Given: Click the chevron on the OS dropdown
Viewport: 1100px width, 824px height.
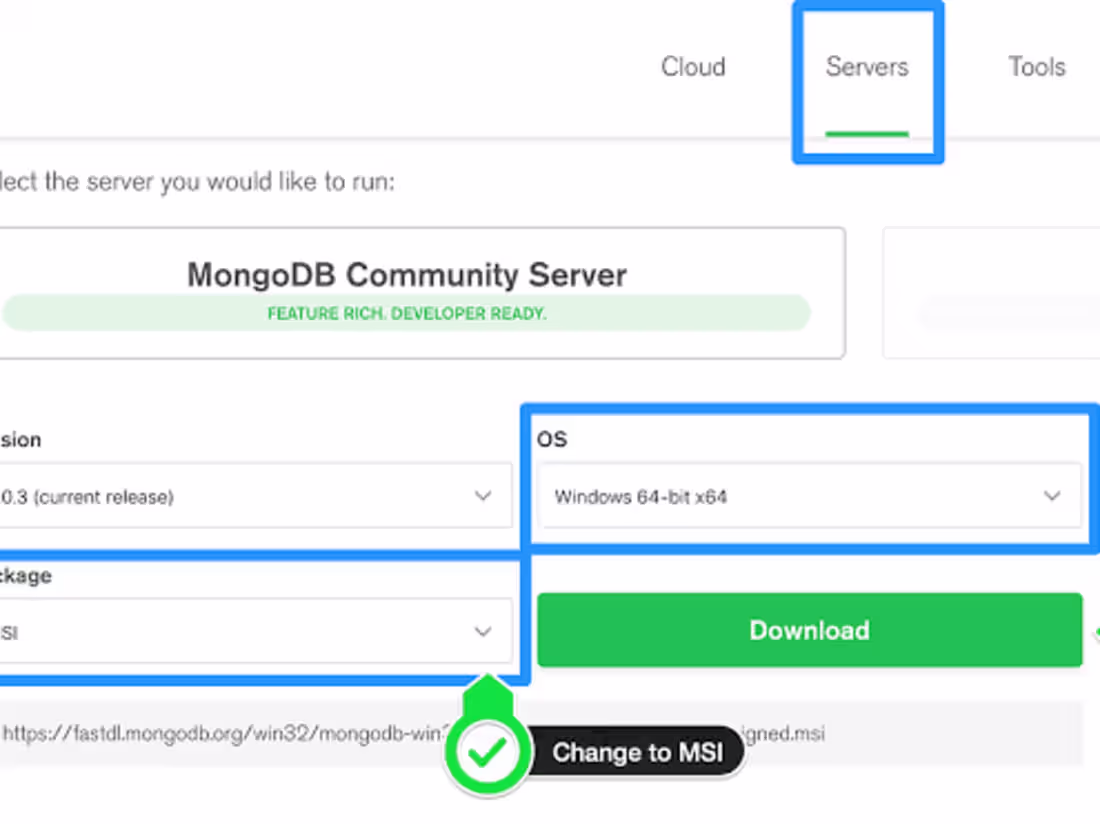Looking at the screenshot, I should pyautogui.click(x=1052, y=496).
